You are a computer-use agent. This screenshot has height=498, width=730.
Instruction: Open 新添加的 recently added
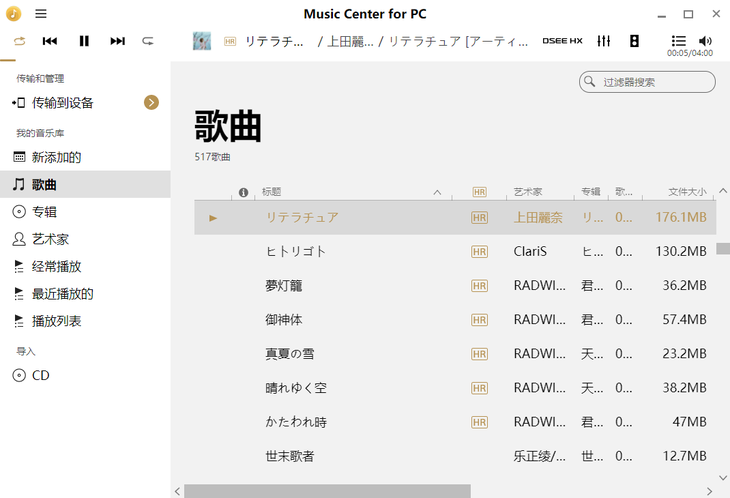click(x=85, y=157)
